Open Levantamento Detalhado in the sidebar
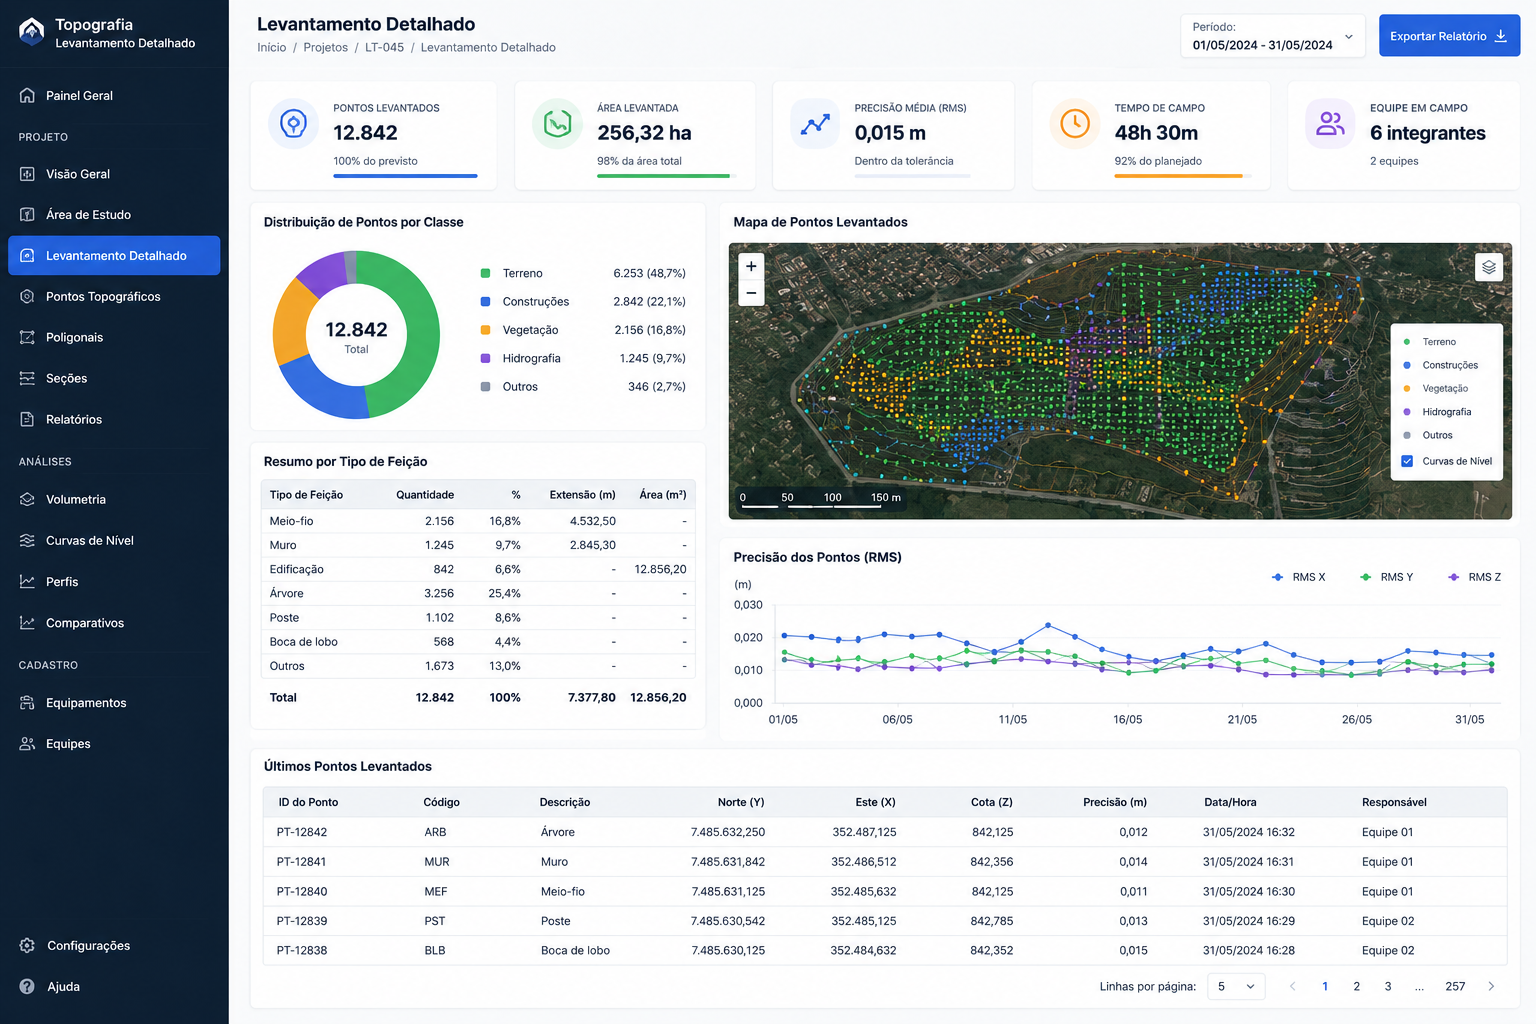The height and width of the screenshot is (1024, 1536). pos(114,256)
